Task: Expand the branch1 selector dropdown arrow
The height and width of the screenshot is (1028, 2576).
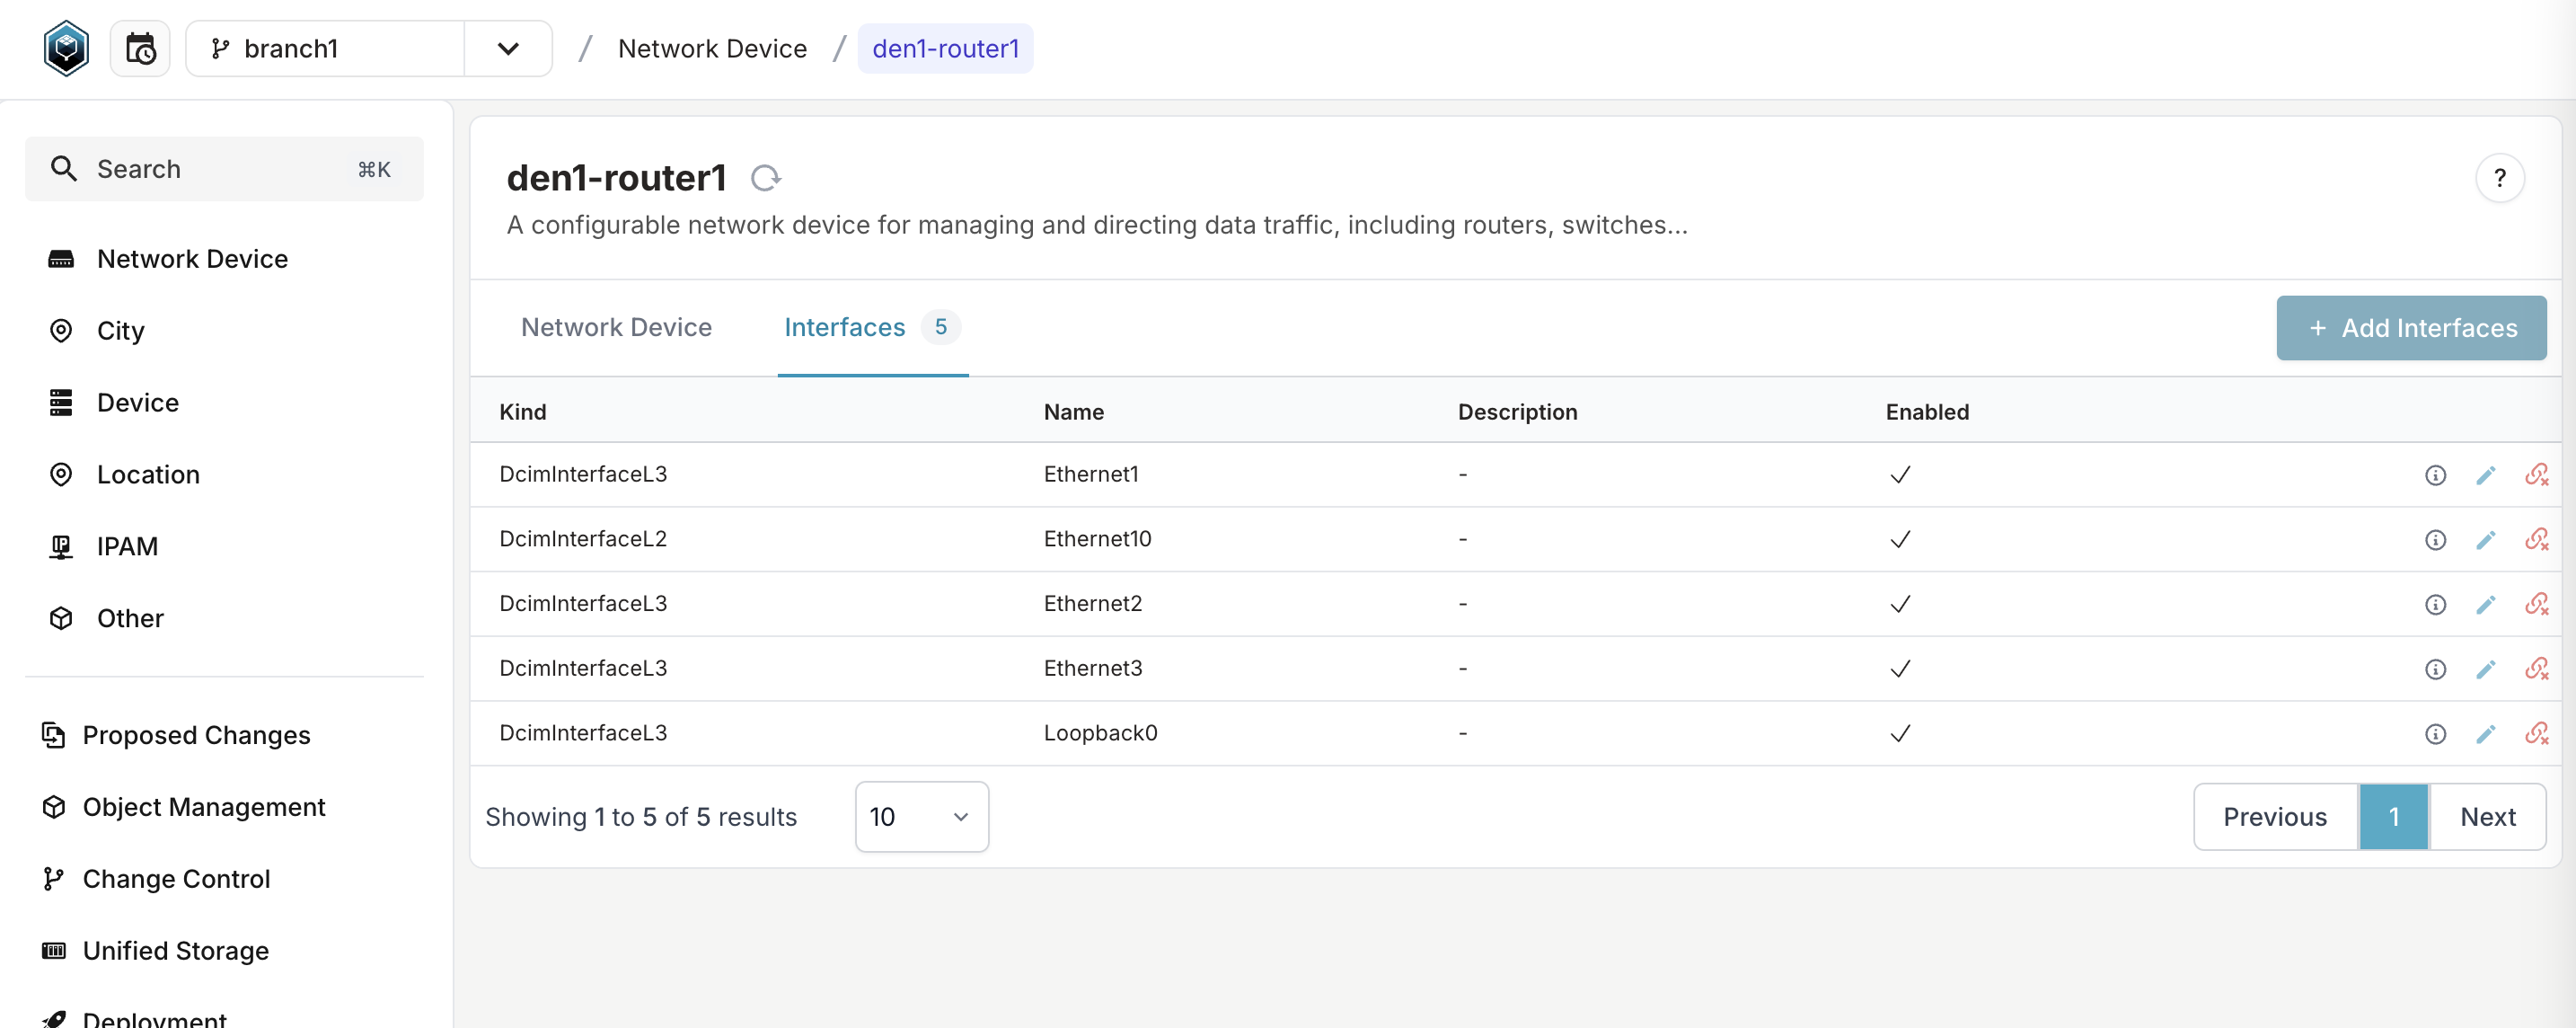Action: (508, 48)
